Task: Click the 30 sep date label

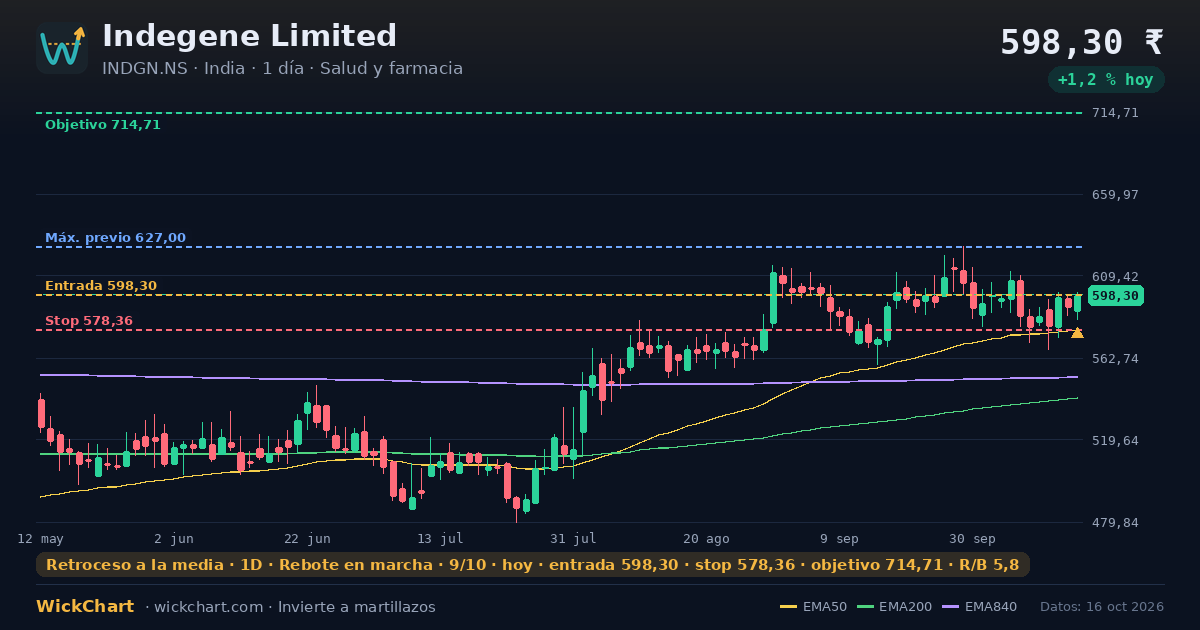Action: pos(972,538)
